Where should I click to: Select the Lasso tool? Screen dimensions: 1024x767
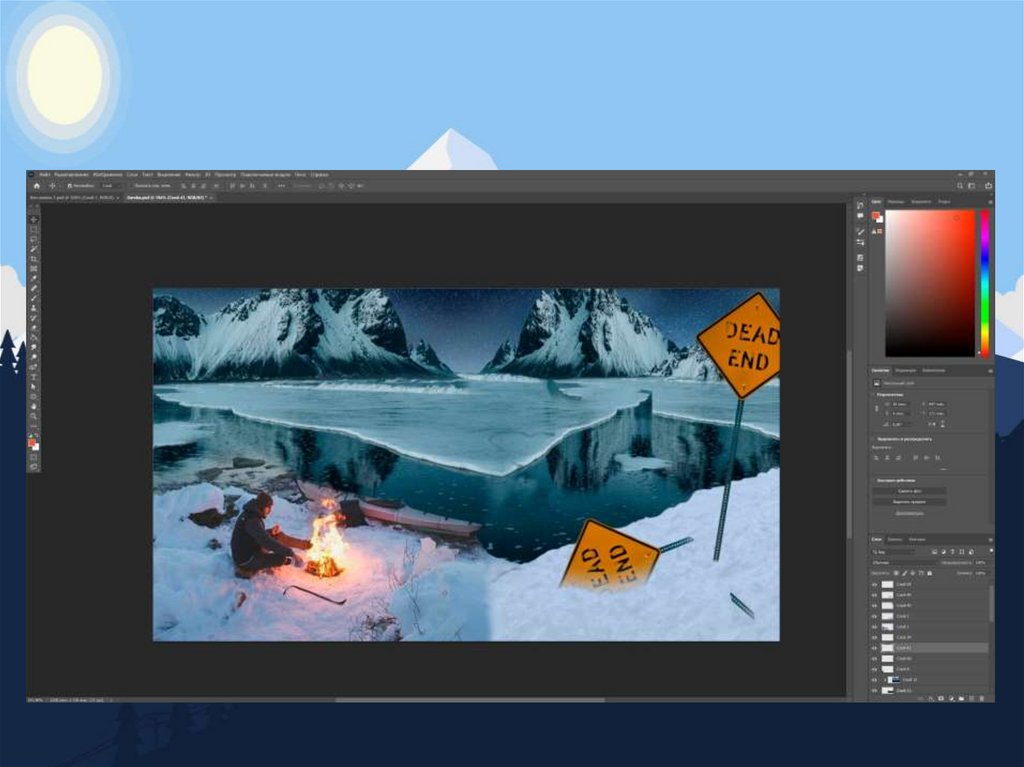34,239
